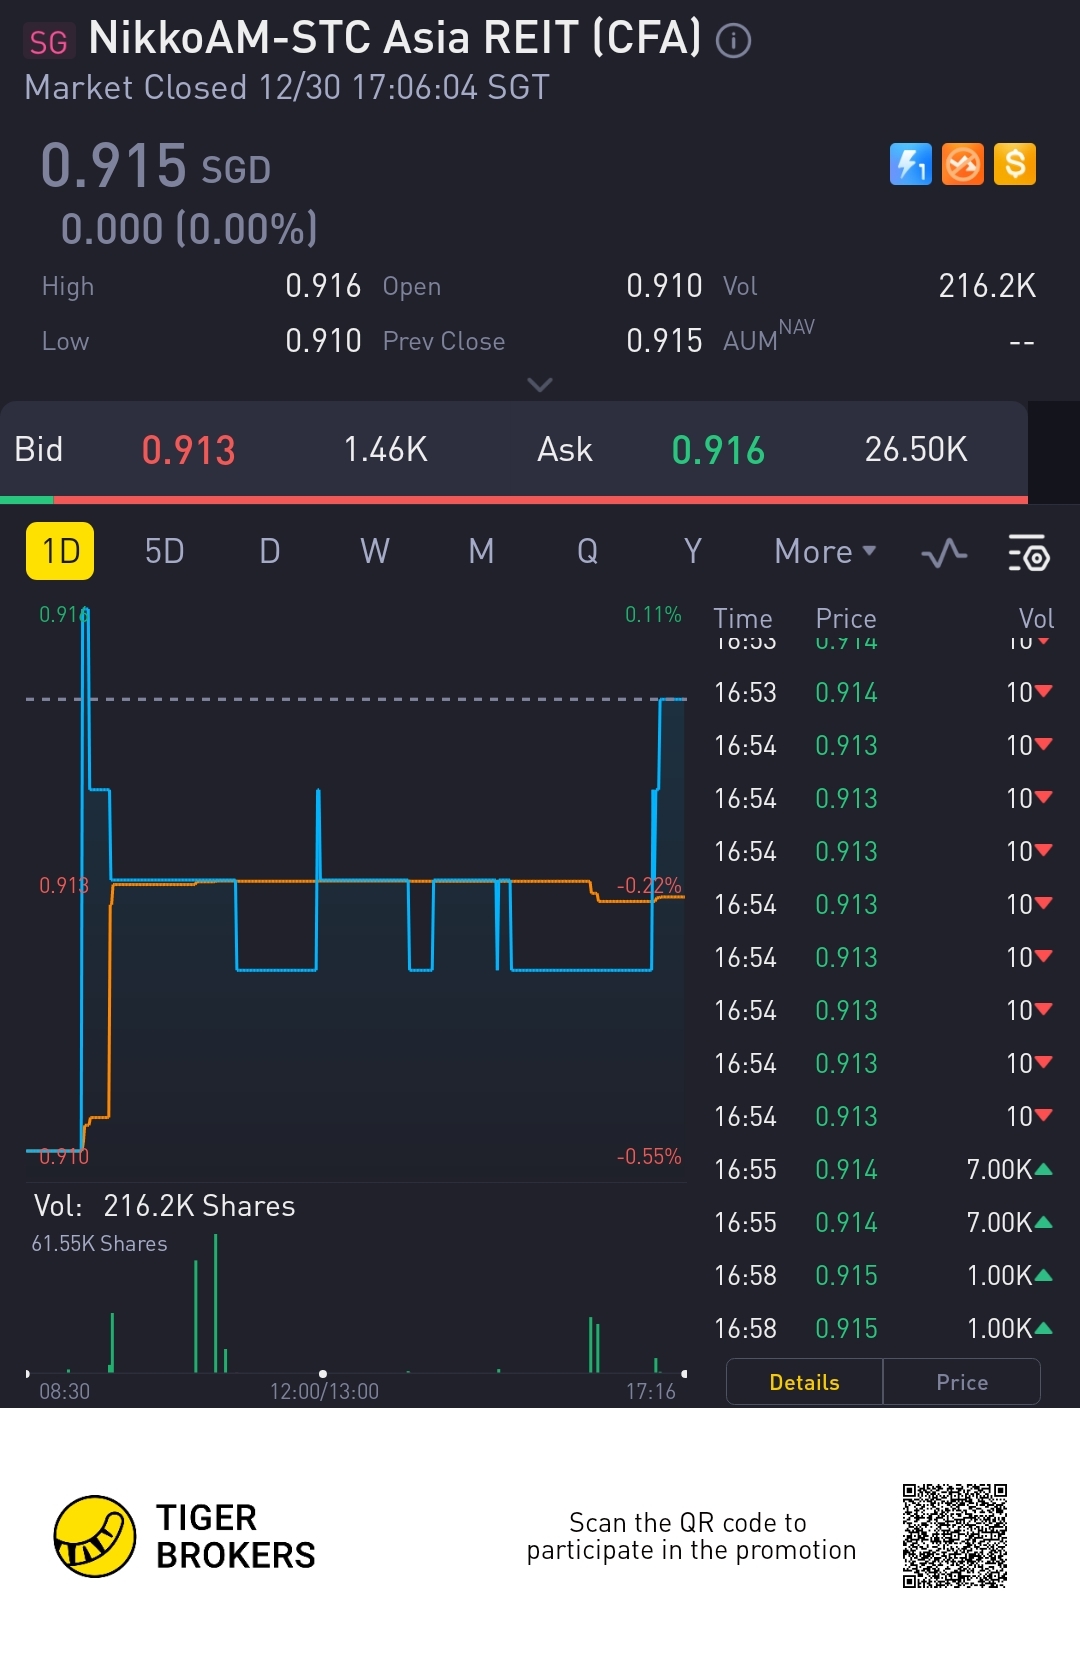Tap the Vol 216.2K Shares label
This screenshot has height=1665, width=1080.
[x=165, y=1206]
